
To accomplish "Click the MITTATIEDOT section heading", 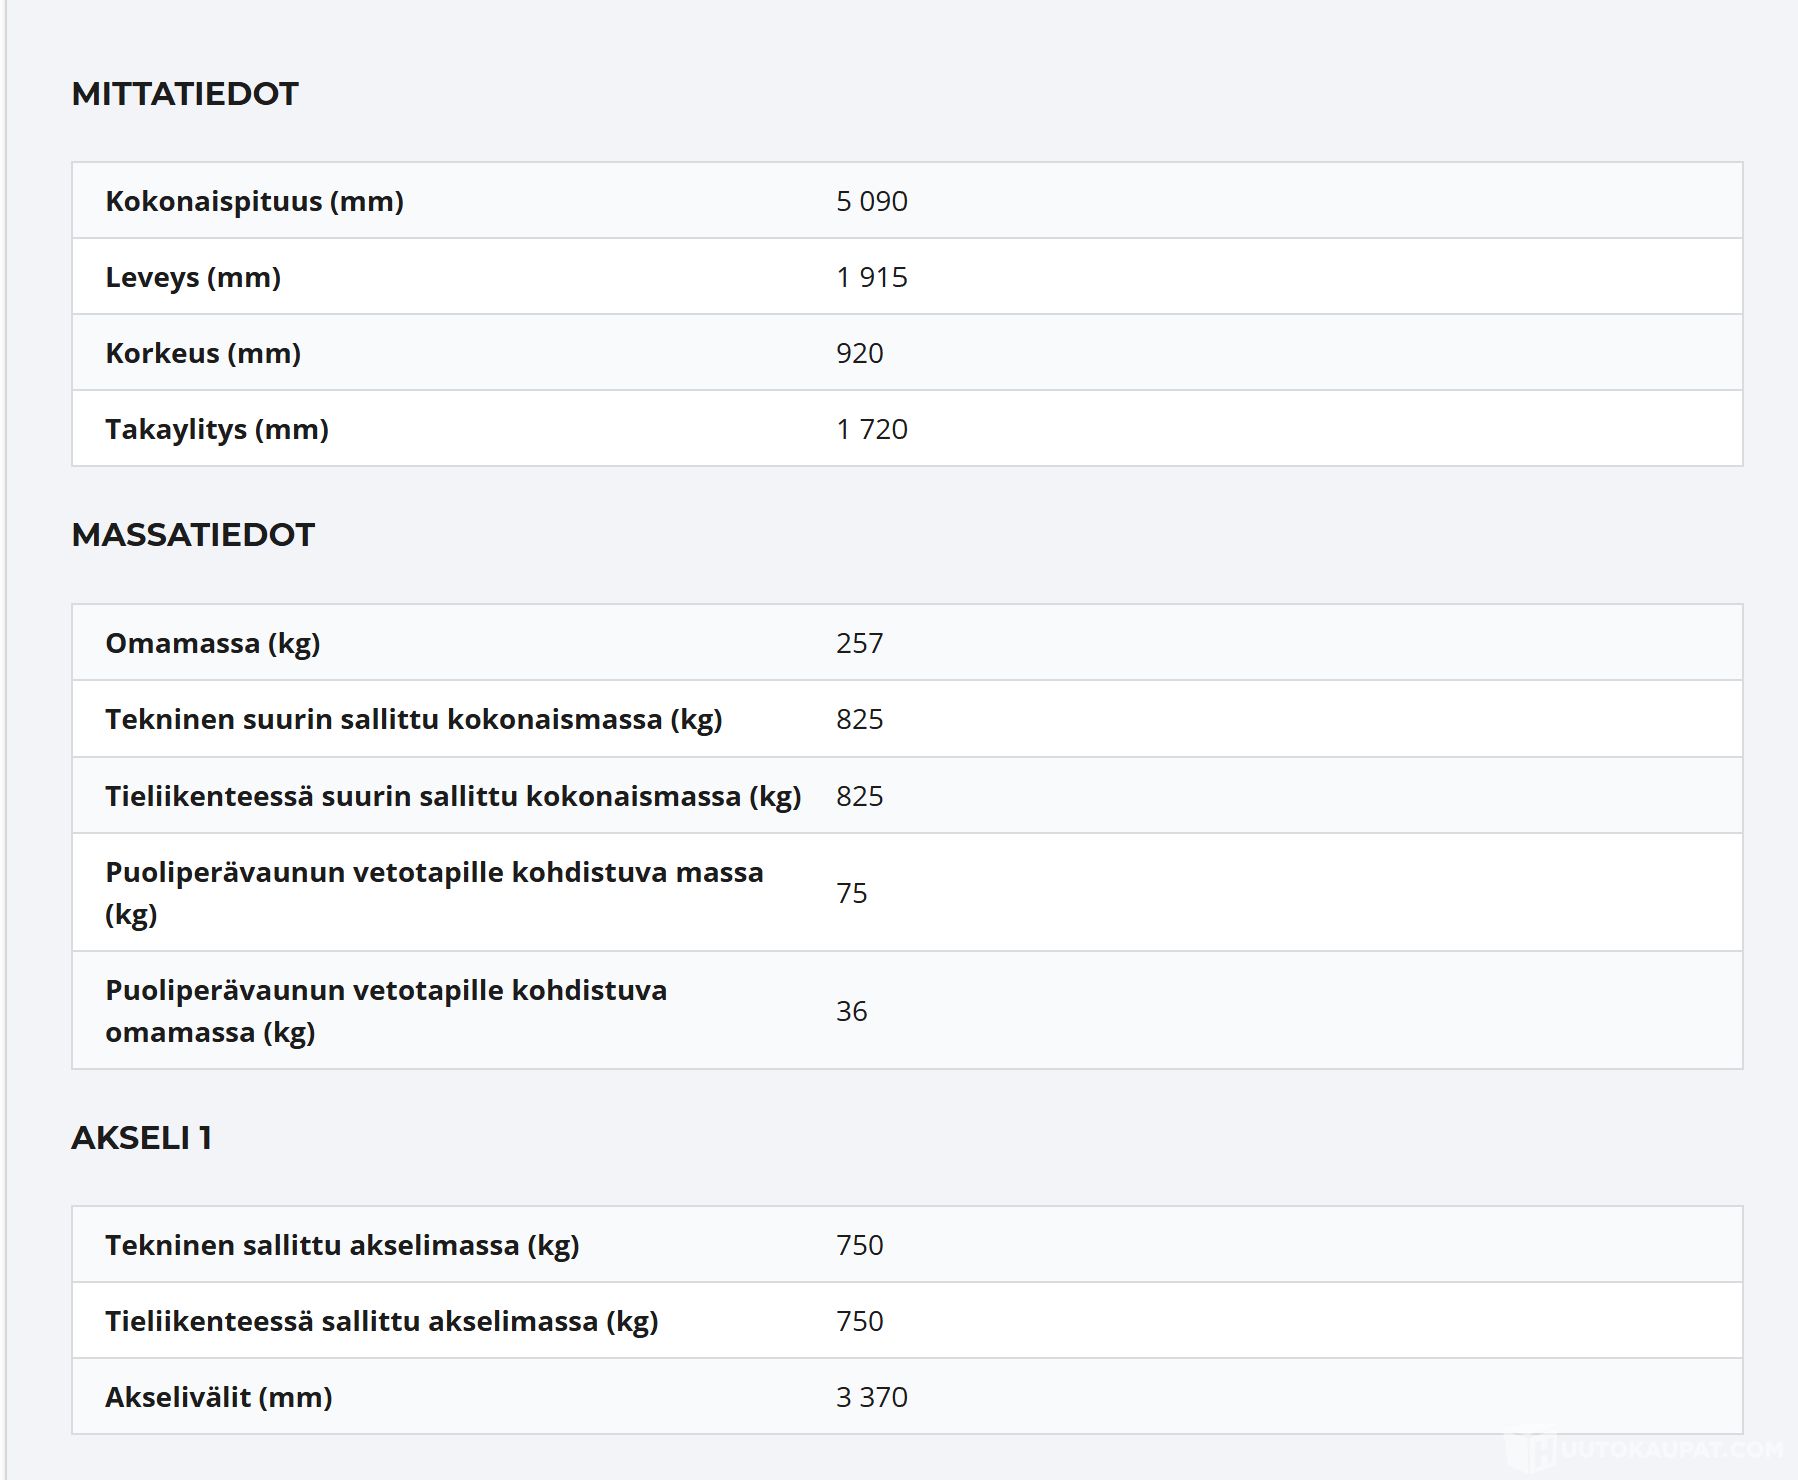I will tap(185, 94).
